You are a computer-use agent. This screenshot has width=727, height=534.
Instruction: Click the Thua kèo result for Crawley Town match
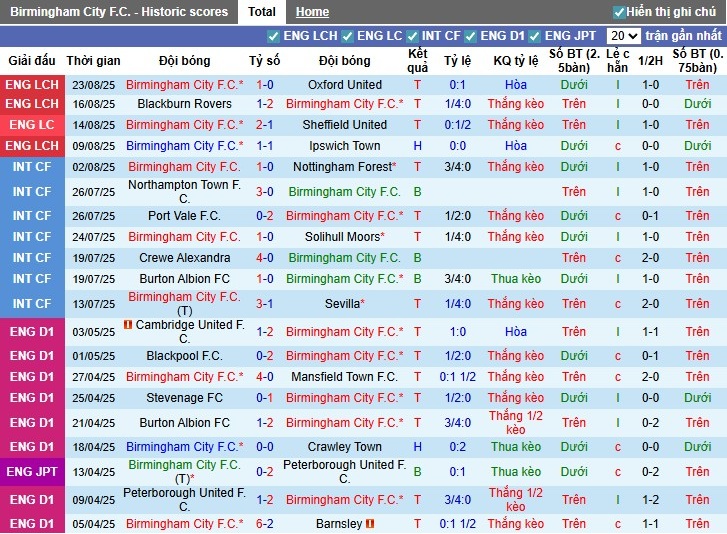tap(516, 447)
